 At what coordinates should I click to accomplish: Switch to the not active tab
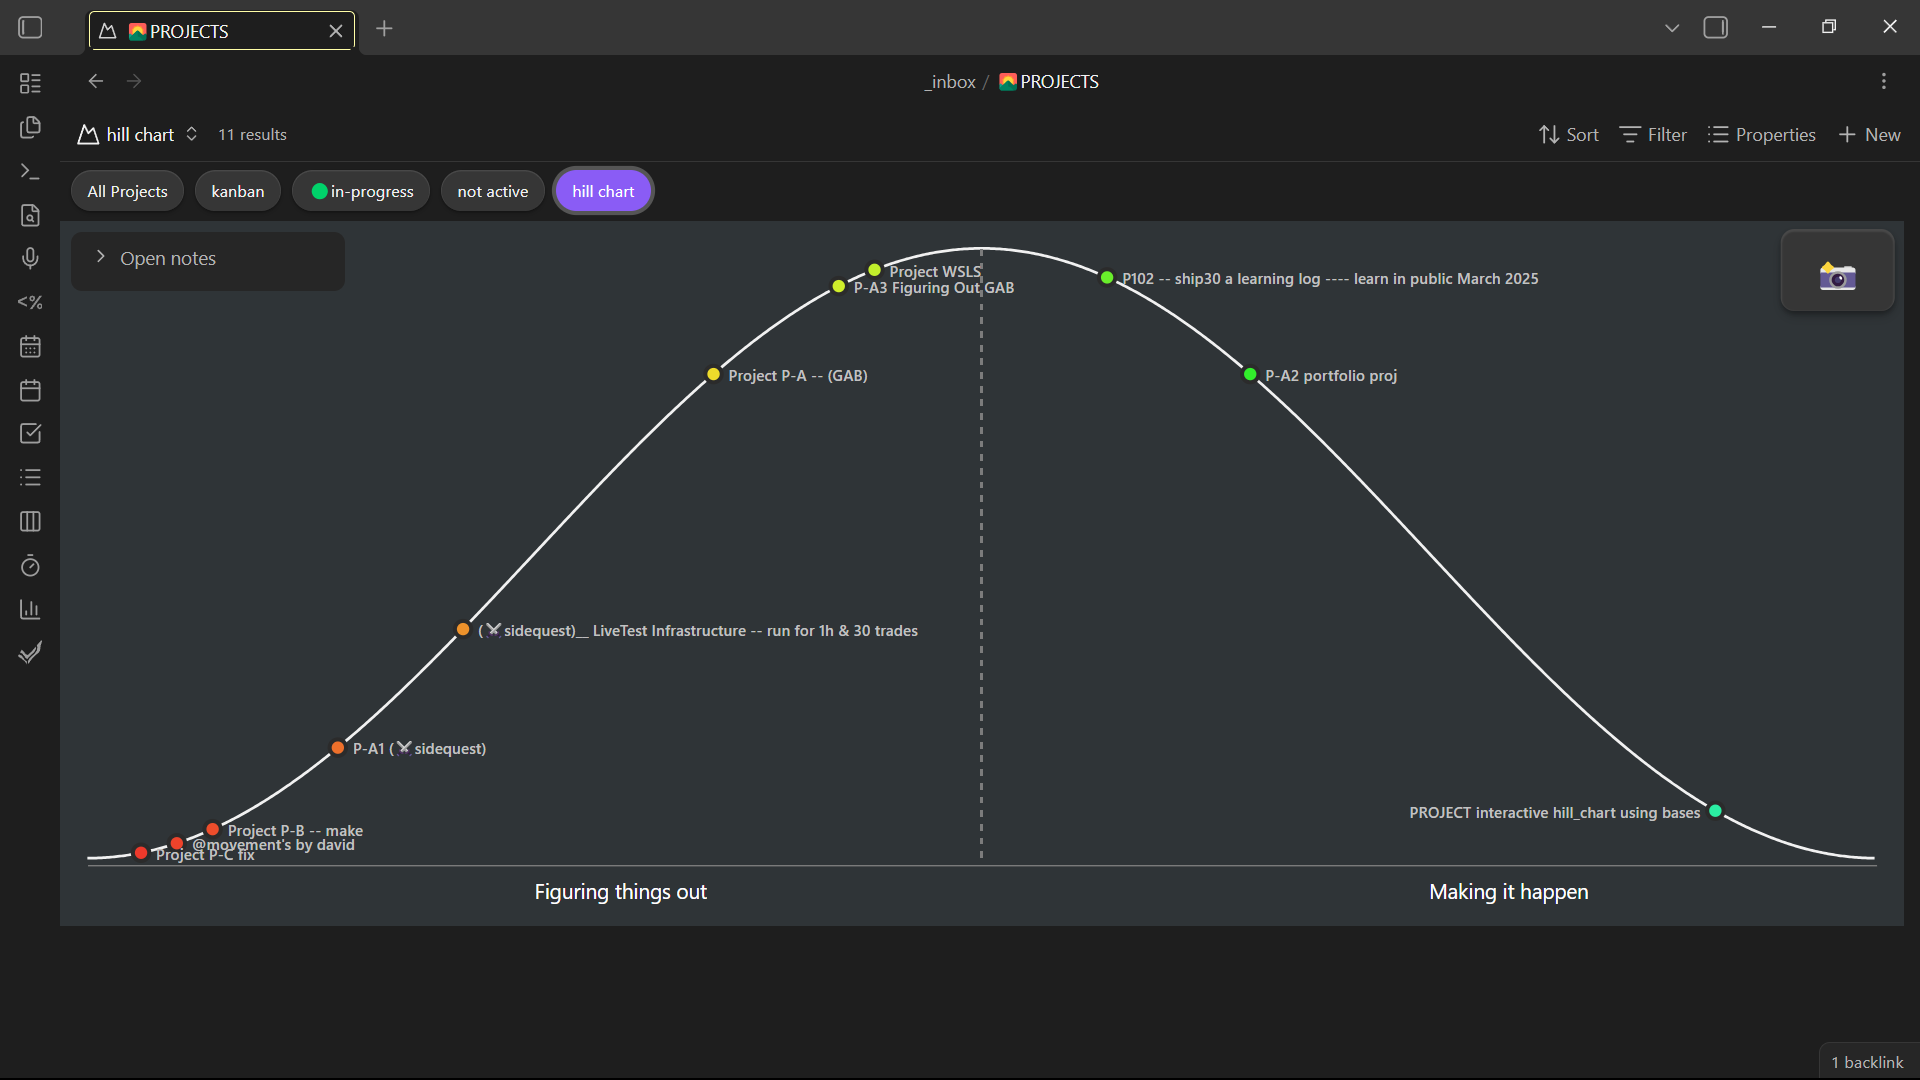(x=492, y=191)
